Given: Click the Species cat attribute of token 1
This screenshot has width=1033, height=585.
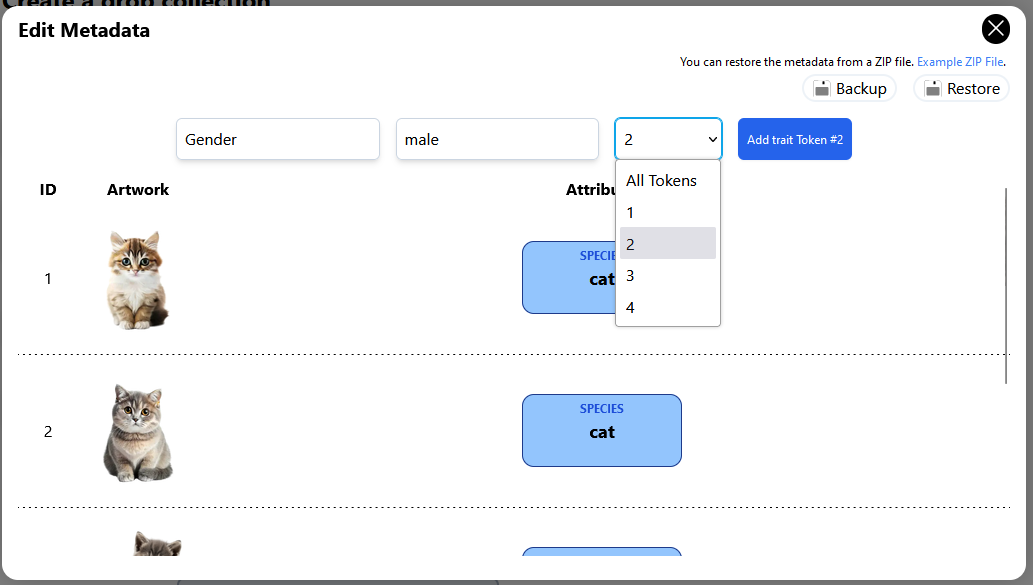Looking at the screenshot, I should click(568, 278).
